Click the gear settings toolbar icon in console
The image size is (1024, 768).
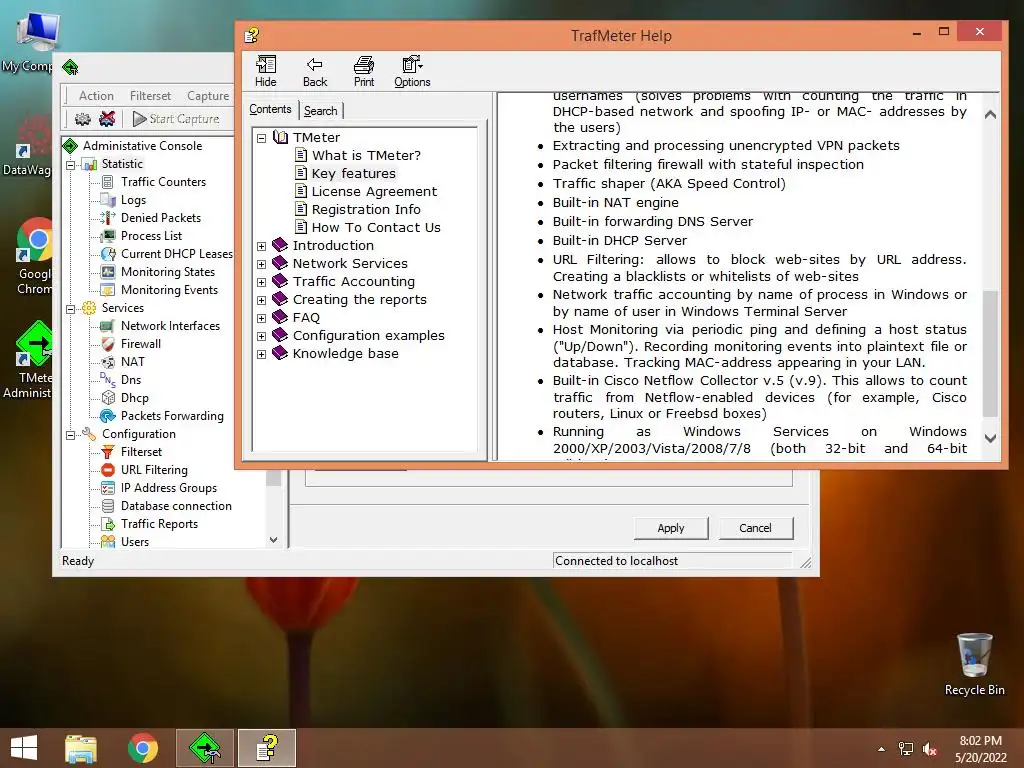coord(83,119)
